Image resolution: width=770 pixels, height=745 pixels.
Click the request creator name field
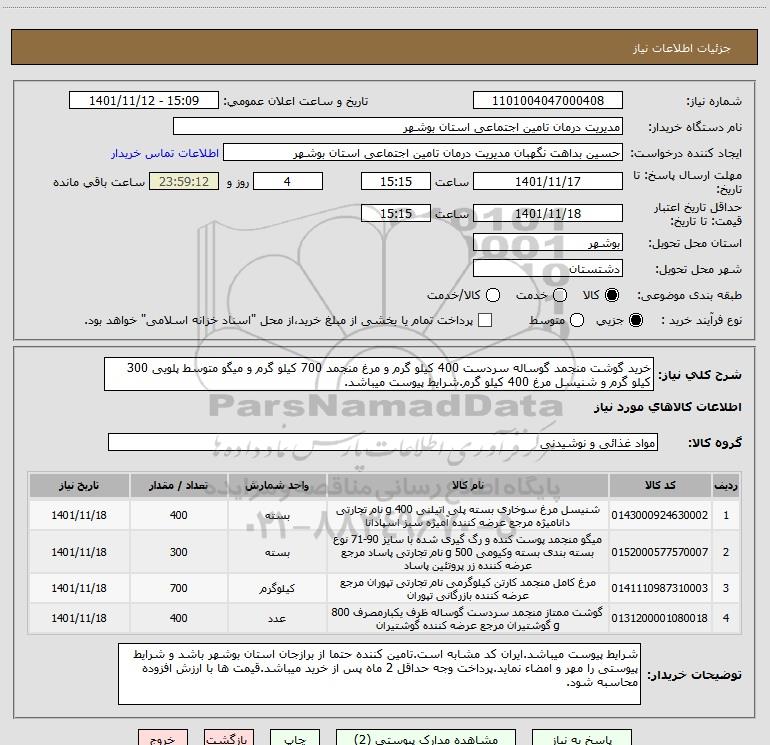(423, 153)
